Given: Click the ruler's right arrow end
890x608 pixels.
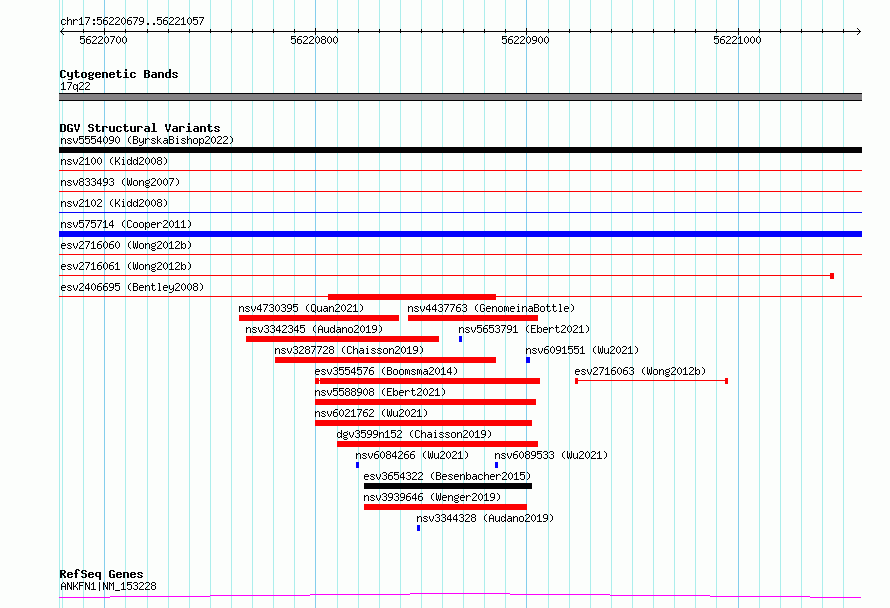Looking at the screenshot, I should (859, 31).
